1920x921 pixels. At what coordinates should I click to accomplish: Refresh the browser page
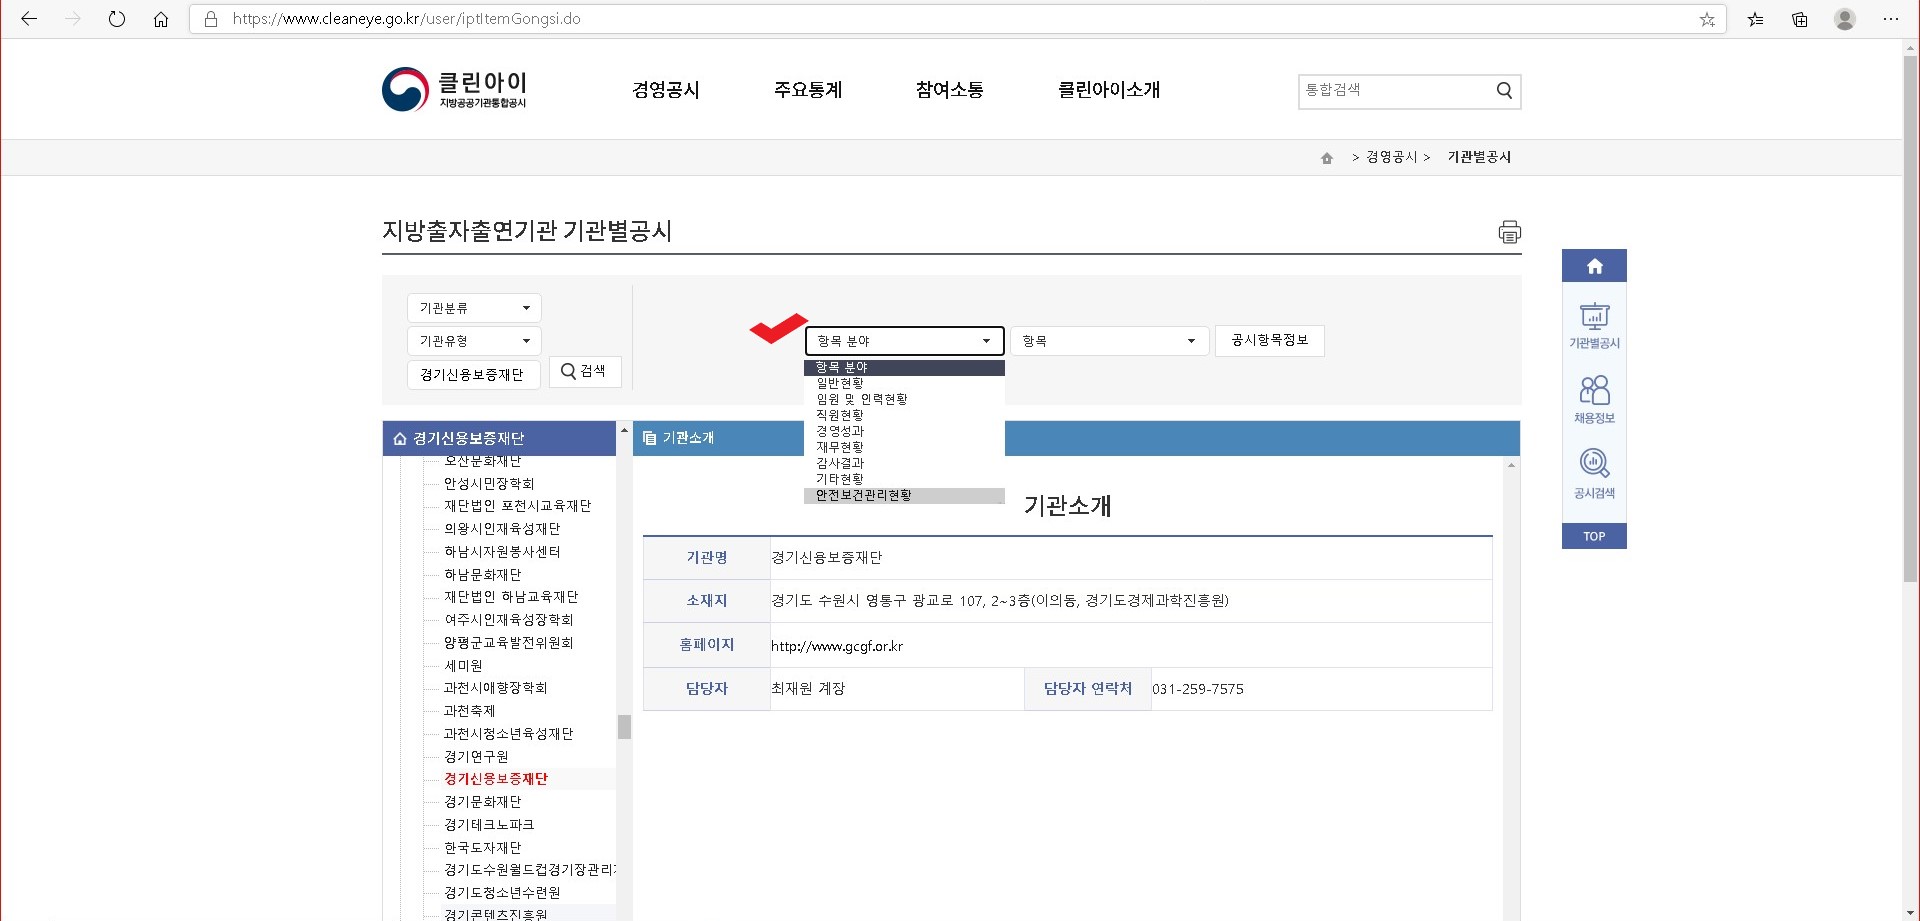click(117, 19)
